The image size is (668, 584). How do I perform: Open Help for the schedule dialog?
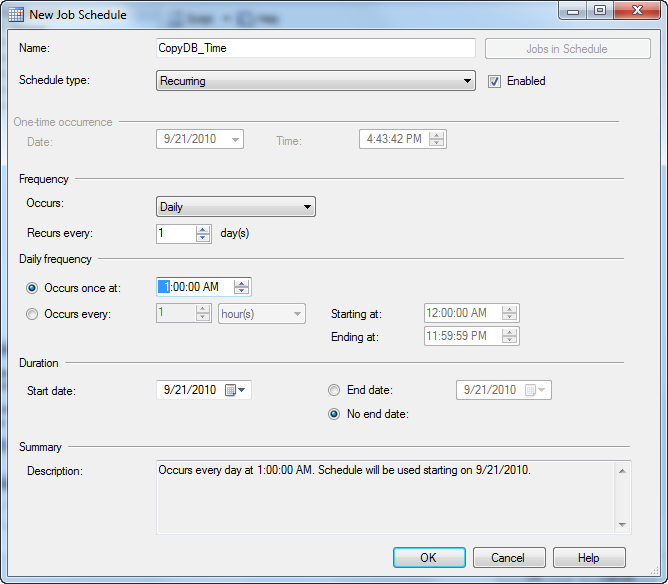coord(589,558)
